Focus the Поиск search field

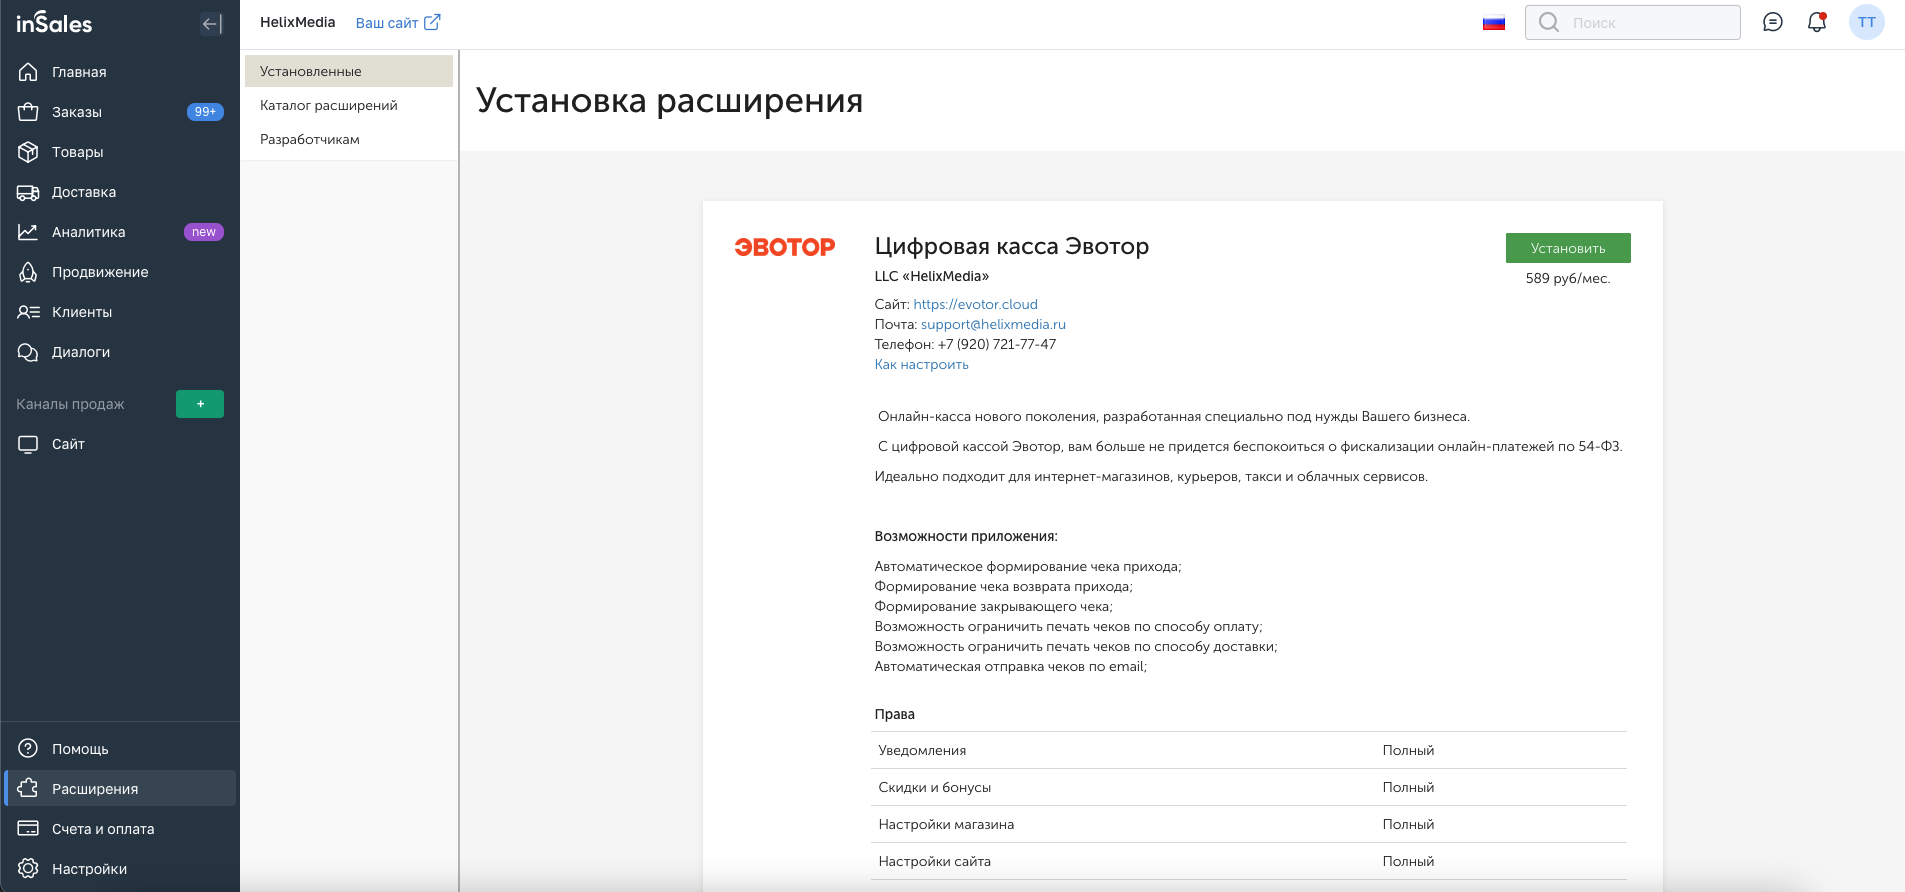click(1633, 22)
